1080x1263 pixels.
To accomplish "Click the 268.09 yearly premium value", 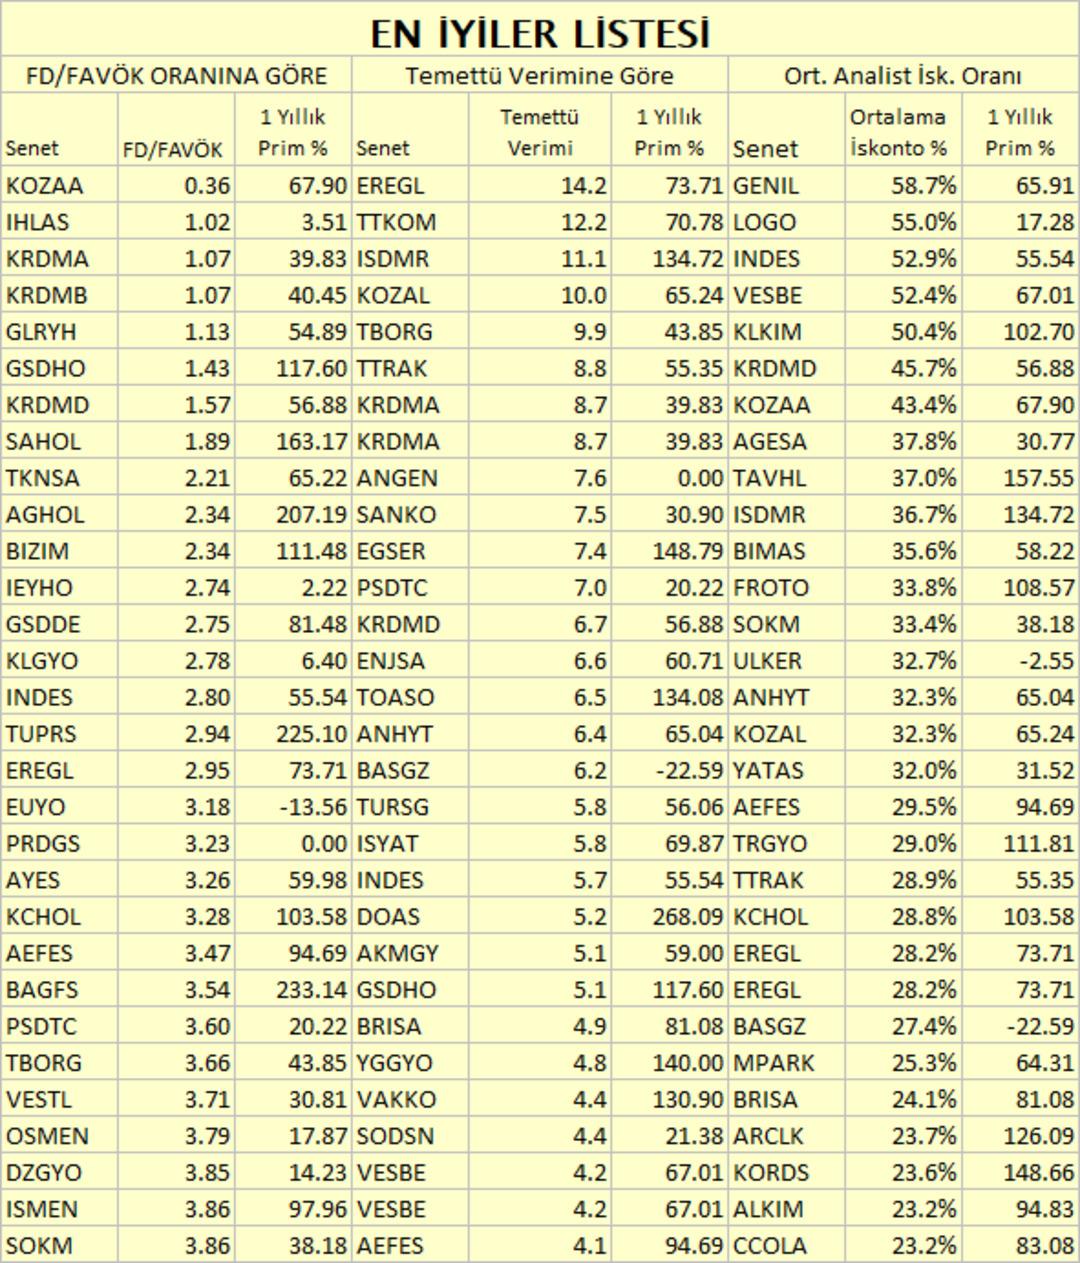I will (x=688, y=916).
